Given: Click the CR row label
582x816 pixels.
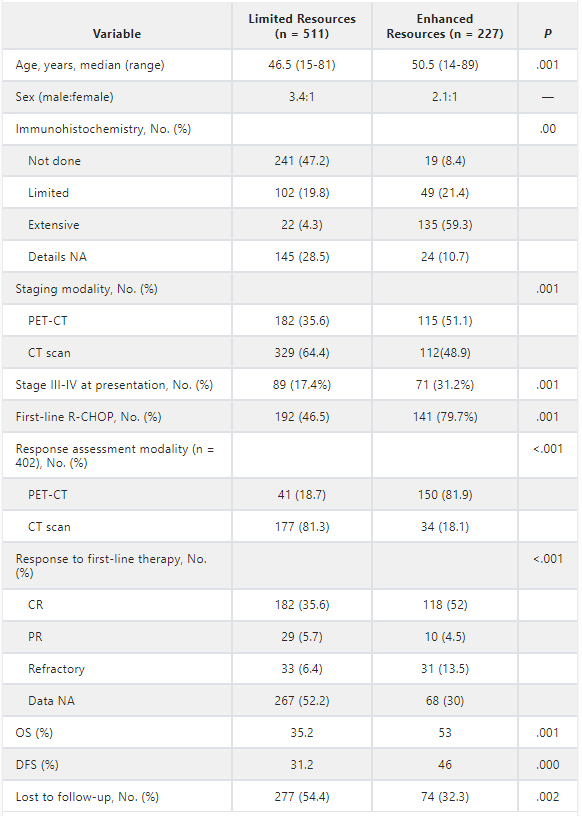Looking at the screenshot, I should [35, 605].
